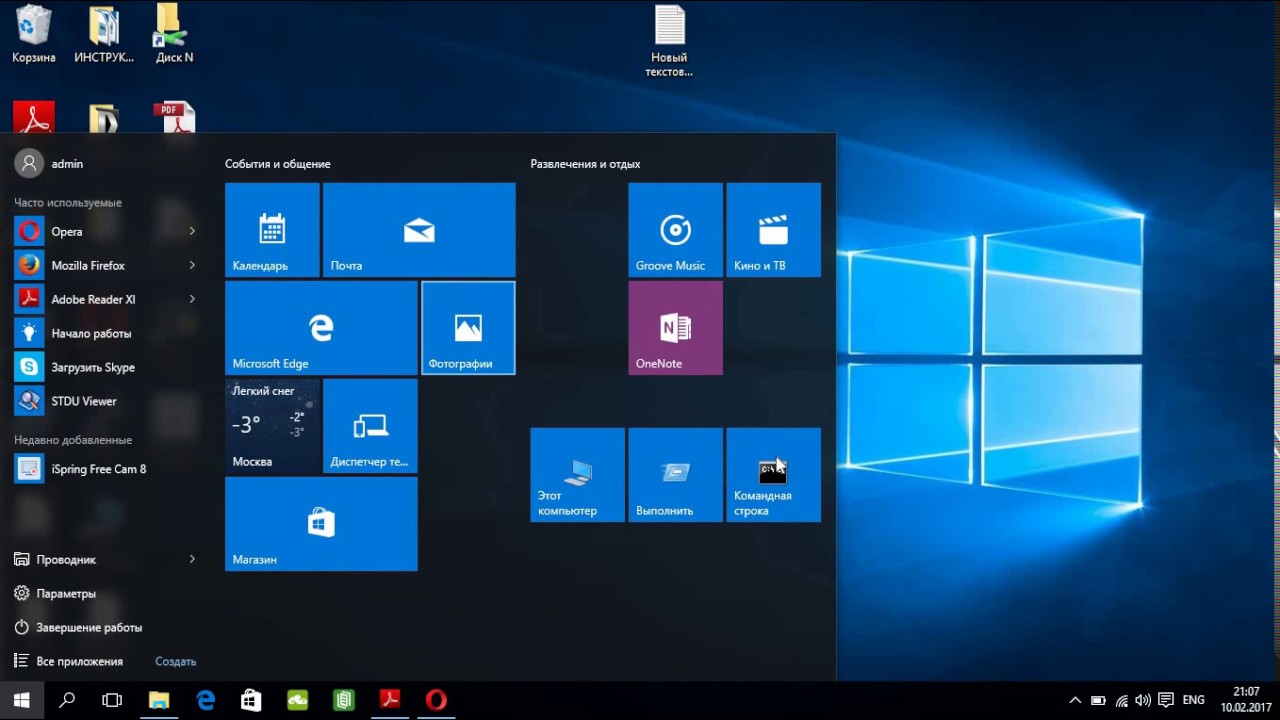Viewport: 1280px width, 720px height.
Task: Open Adobe Reader on taskbar
Action: (389, 700)
